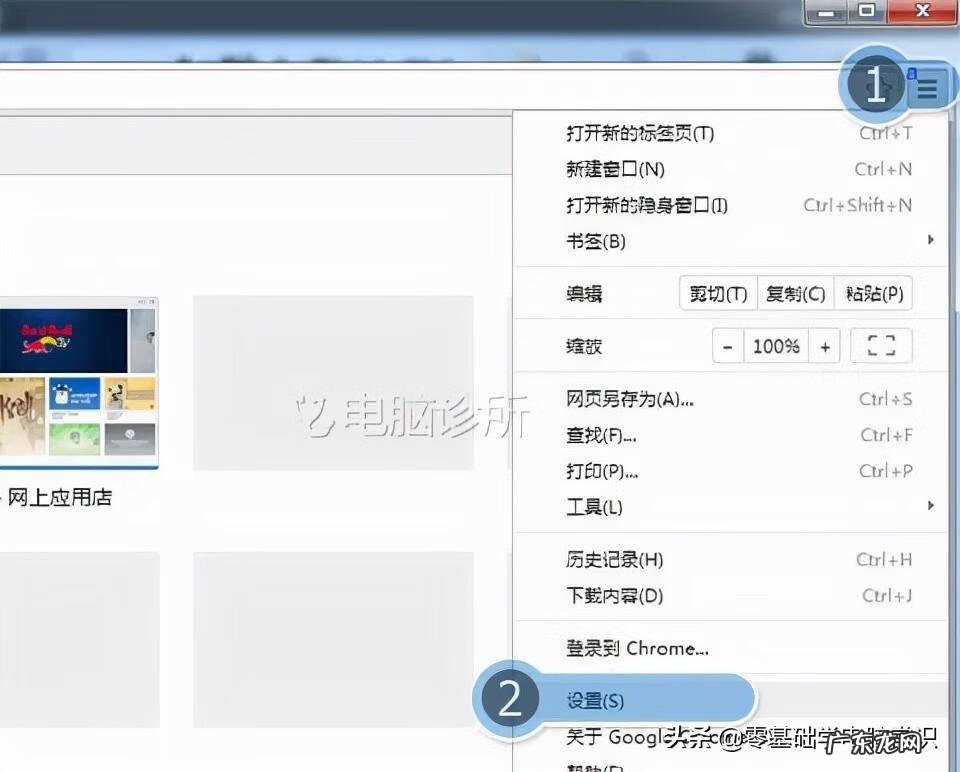Image resolution: width=960 pixels, height=772 pixels.
Task: Click the Chrome hamburger menu icon
Action: click(927, 90)
